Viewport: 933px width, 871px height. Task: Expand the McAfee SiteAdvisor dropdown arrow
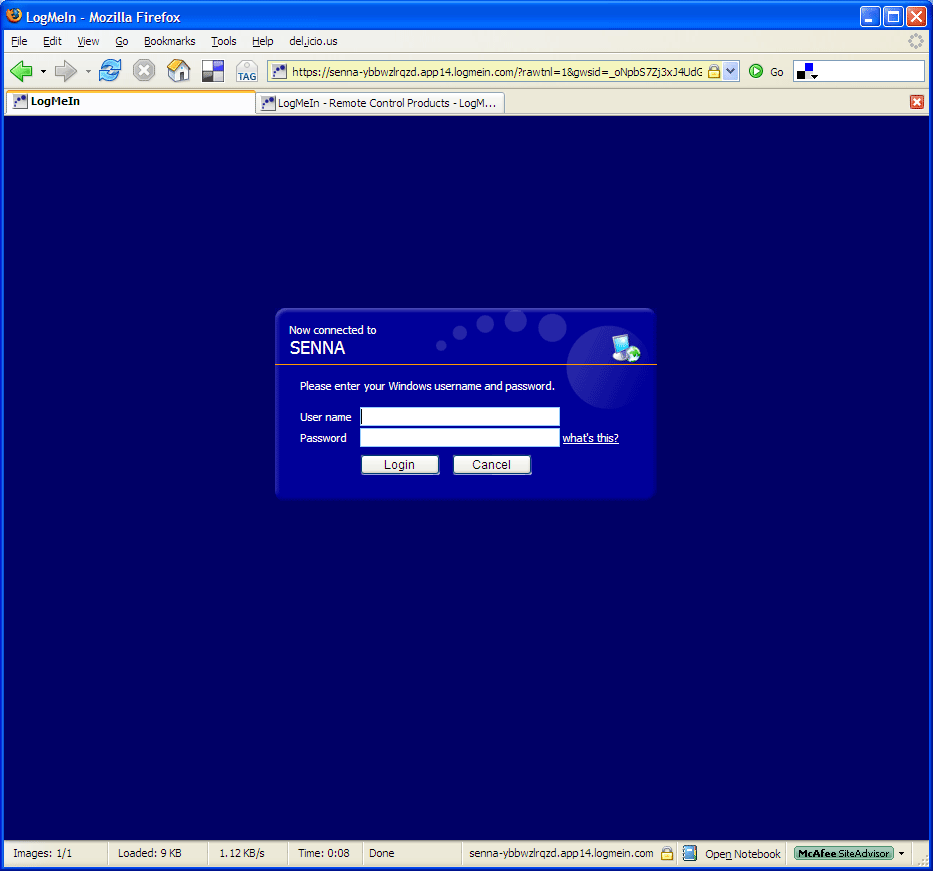901,853
